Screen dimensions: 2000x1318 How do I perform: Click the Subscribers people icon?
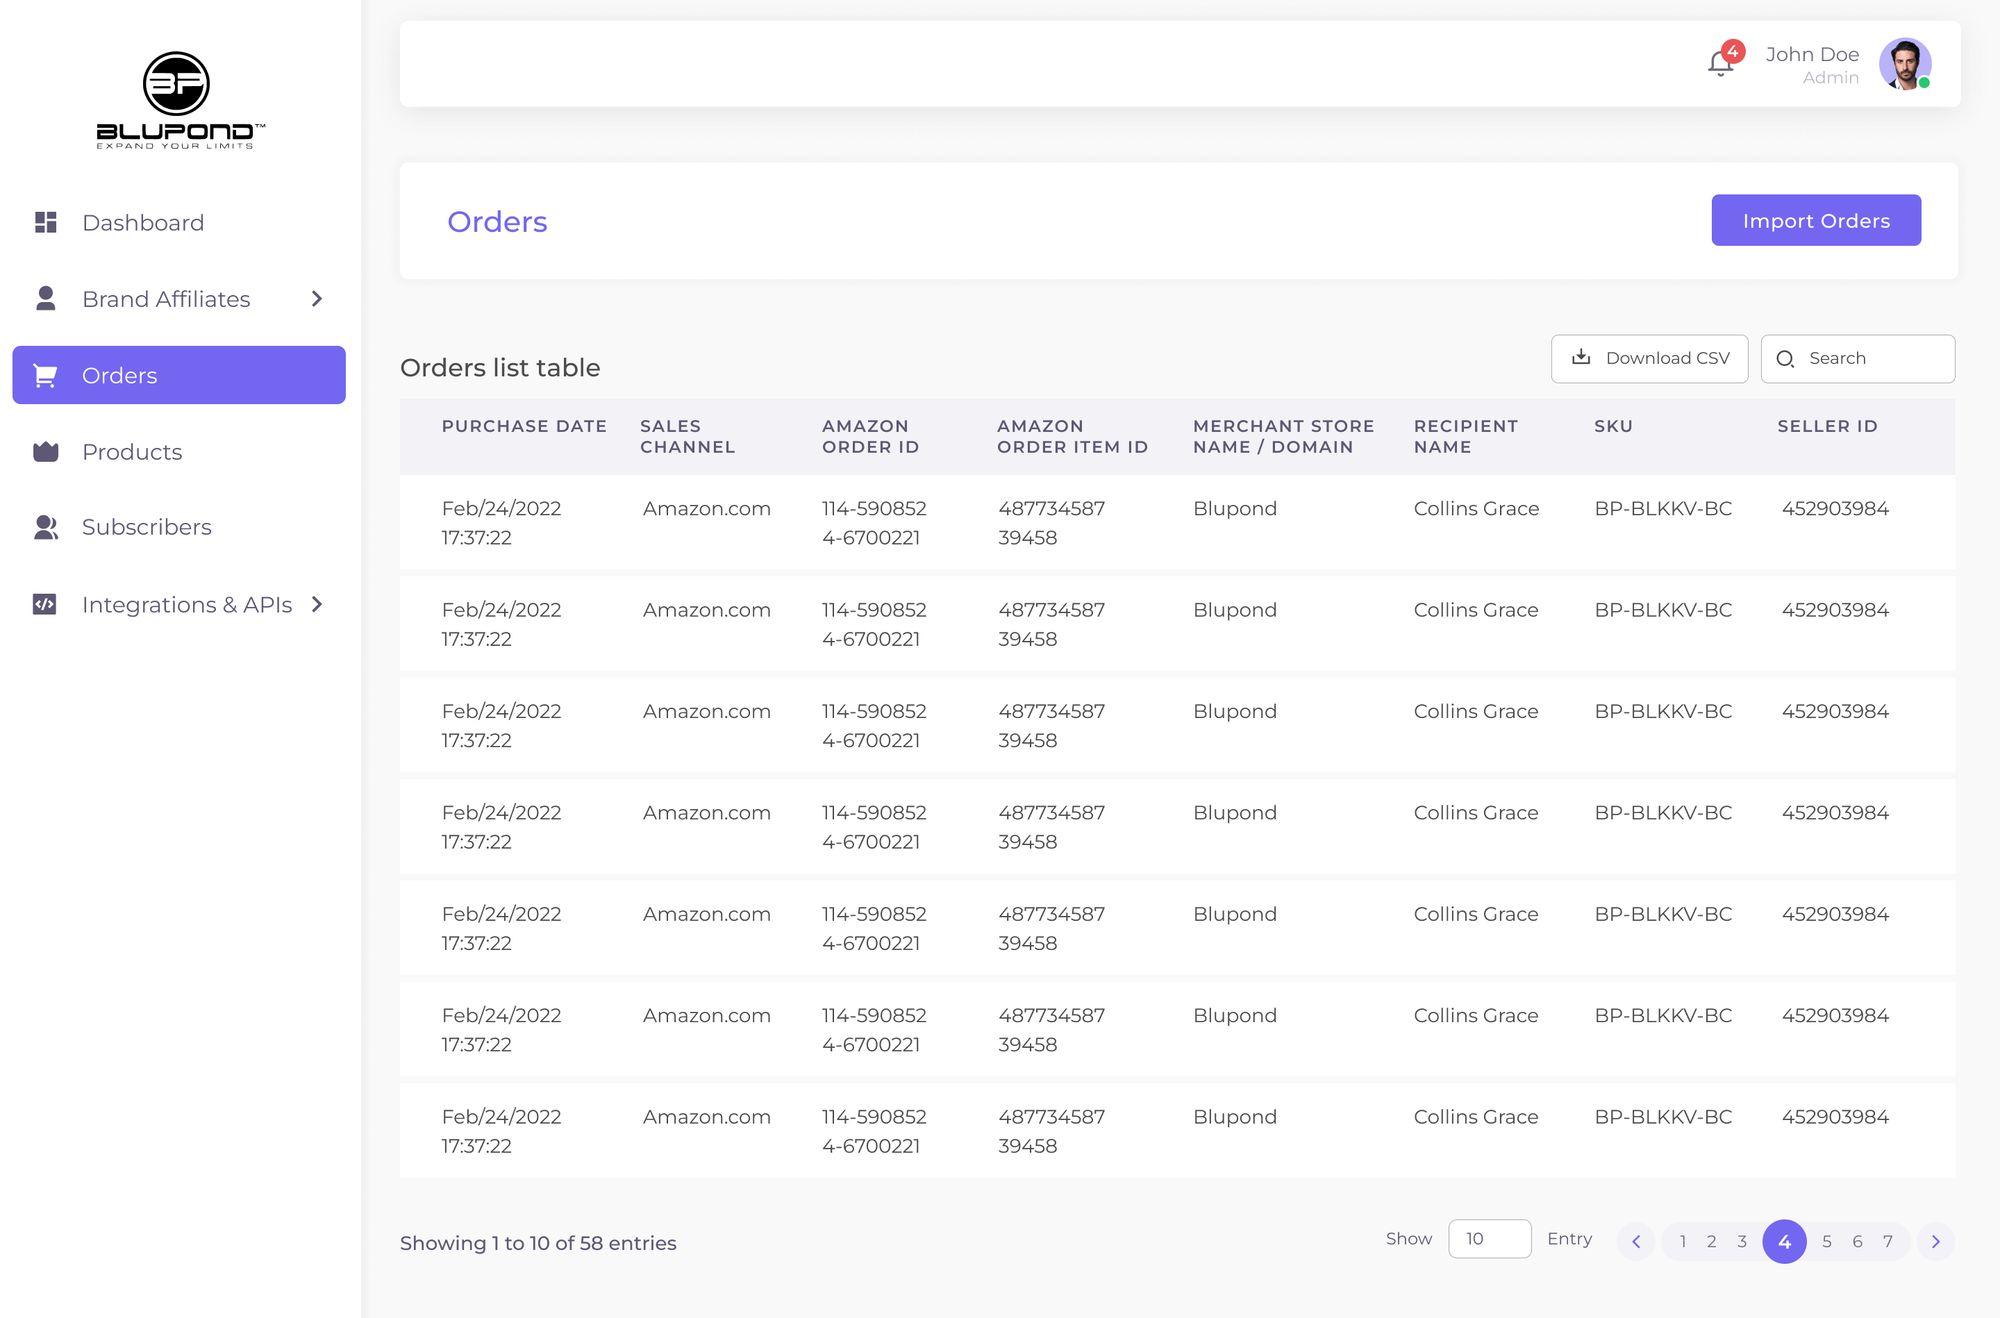tap(46, 527)
